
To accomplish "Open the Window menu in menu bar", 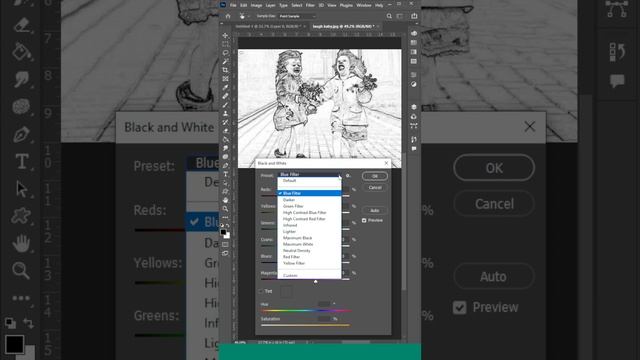I will tap(364, 5).
